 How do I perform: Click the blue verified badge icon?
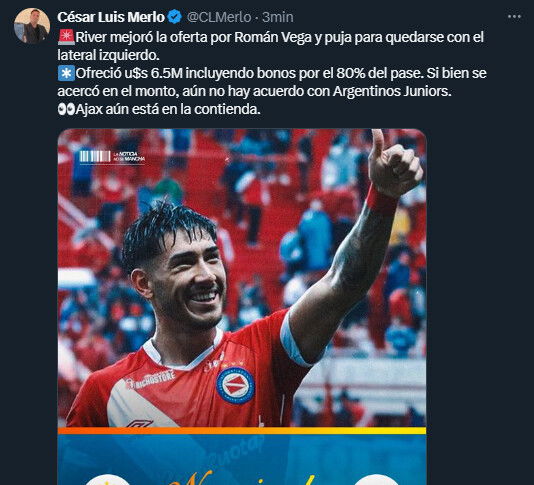(175, 17)
